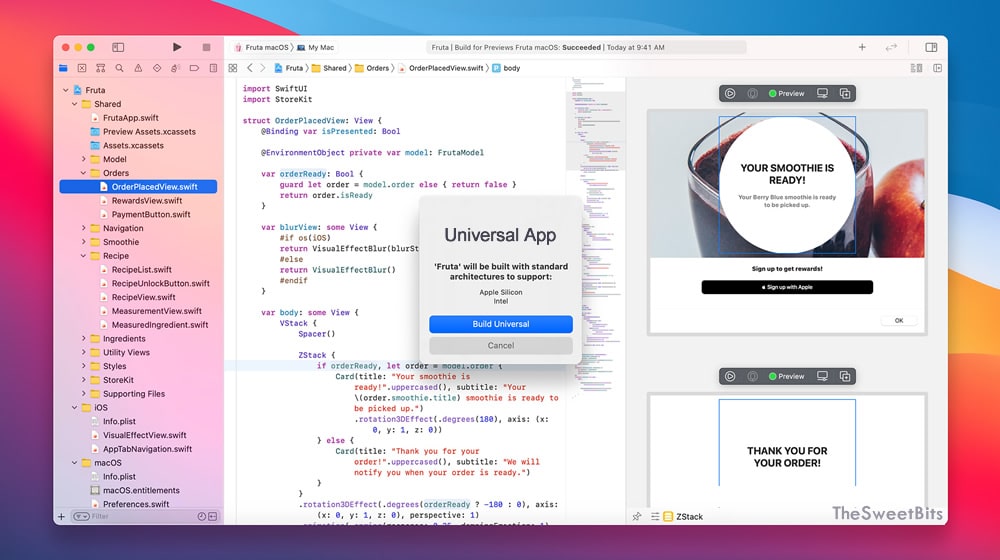Go forward in editor history
Screen dimensions: 1000x560
(262, 68)
